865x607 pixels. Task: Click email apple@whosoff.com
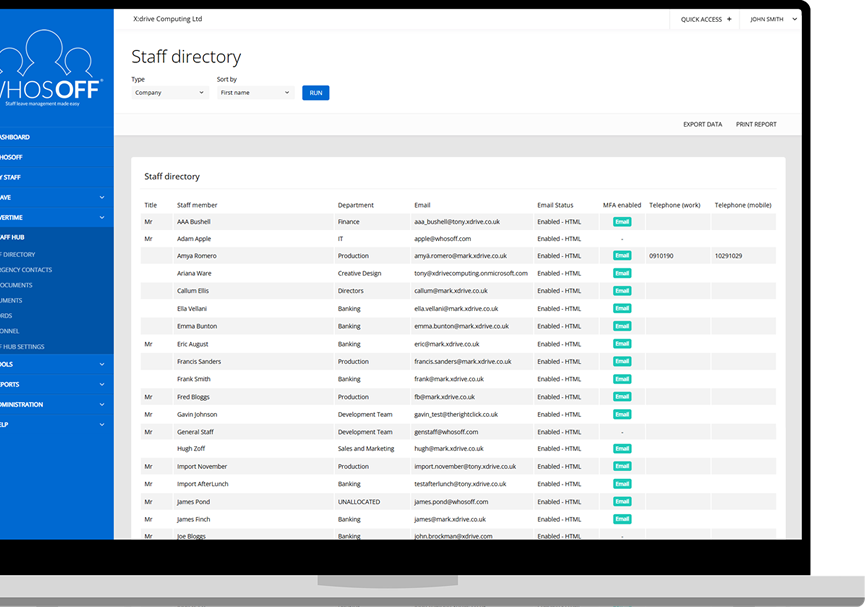pyautogui.click(x=442, y=239)
